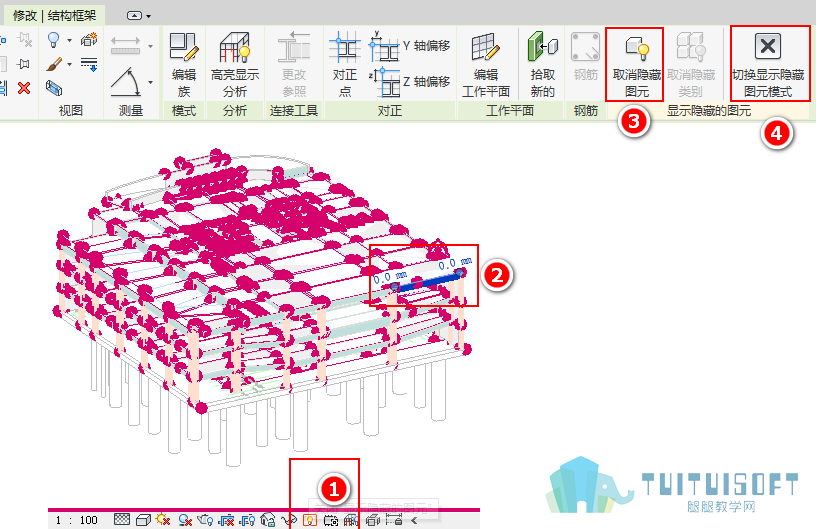Toggle the Reveal Constraints icon
This screenshot has width=819, height=529.
[x=394, y=520]
